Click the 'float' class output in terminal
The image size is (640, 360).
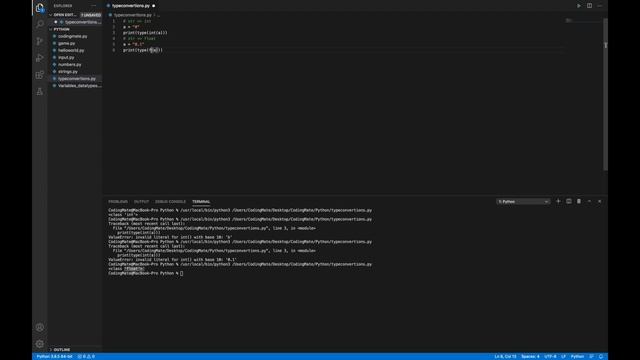[134, 269]
